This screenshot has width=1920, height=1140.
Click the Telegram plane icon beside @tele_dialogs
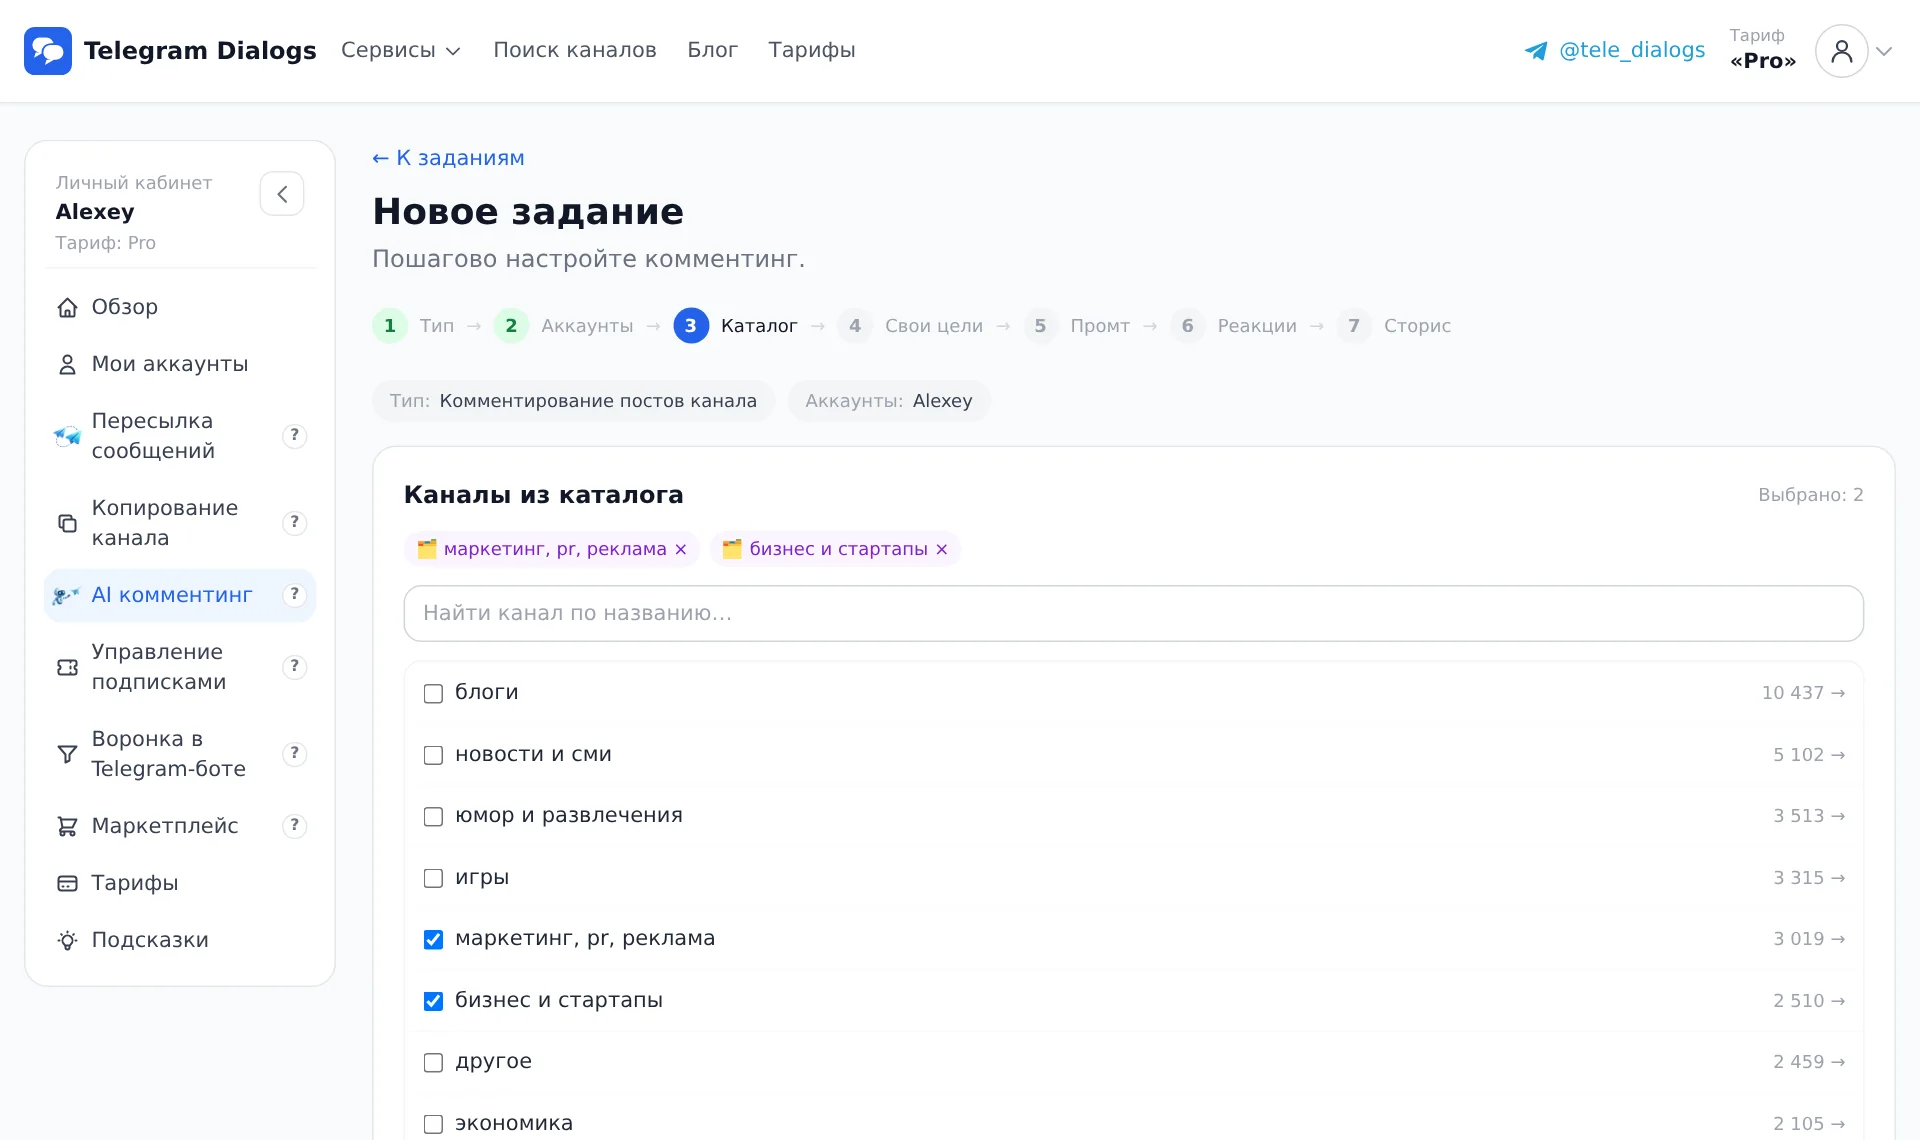[x=1536, y=51]
